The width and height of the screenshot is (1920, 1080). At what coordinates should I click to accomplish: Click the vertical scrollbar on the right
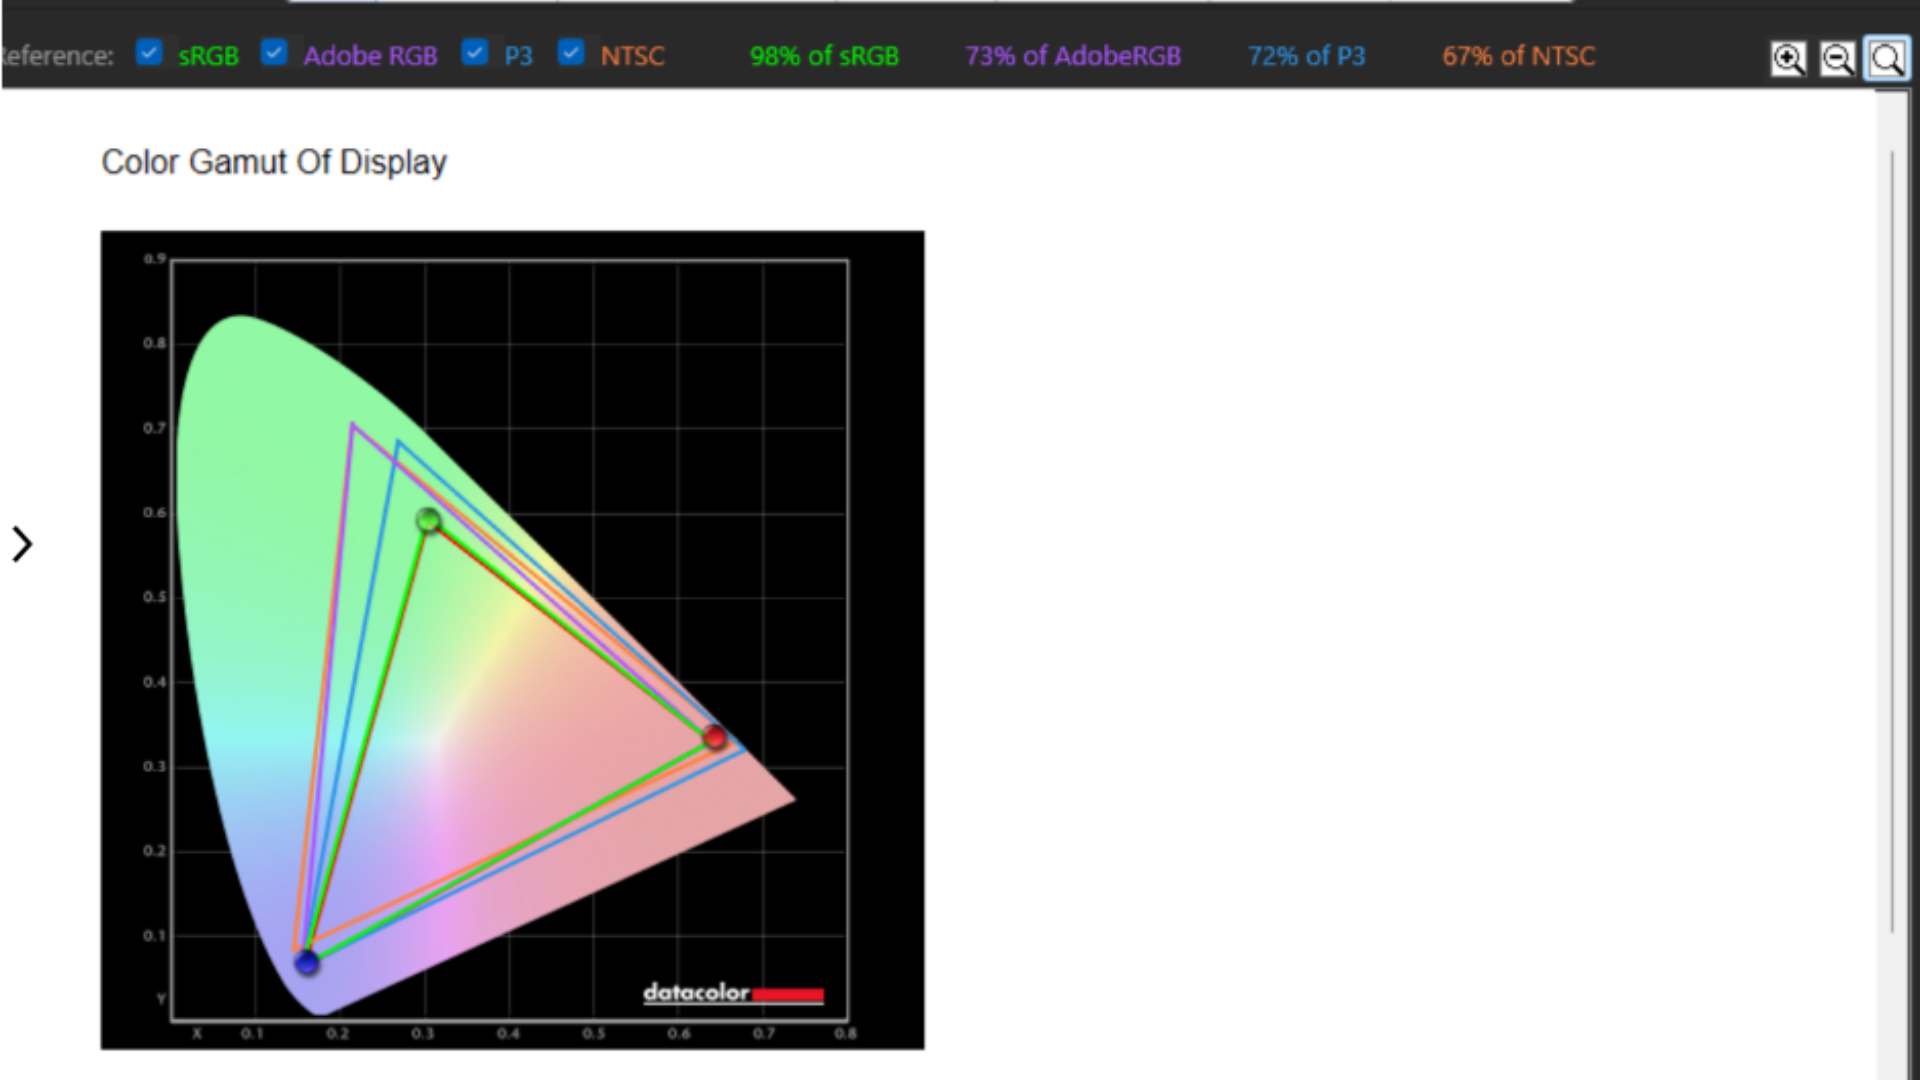click(x=1891, y=540)
